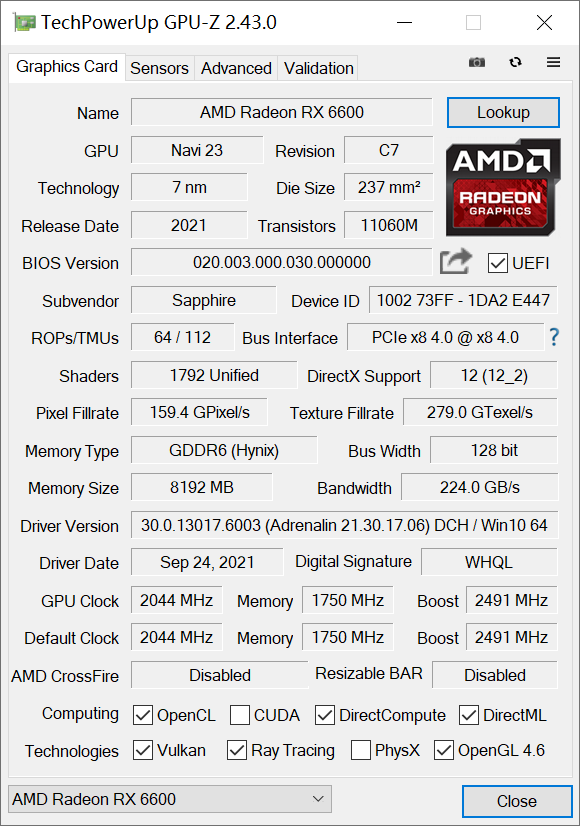
Task: Switch to the Sensors tab
Action: (x=159, y=68)
